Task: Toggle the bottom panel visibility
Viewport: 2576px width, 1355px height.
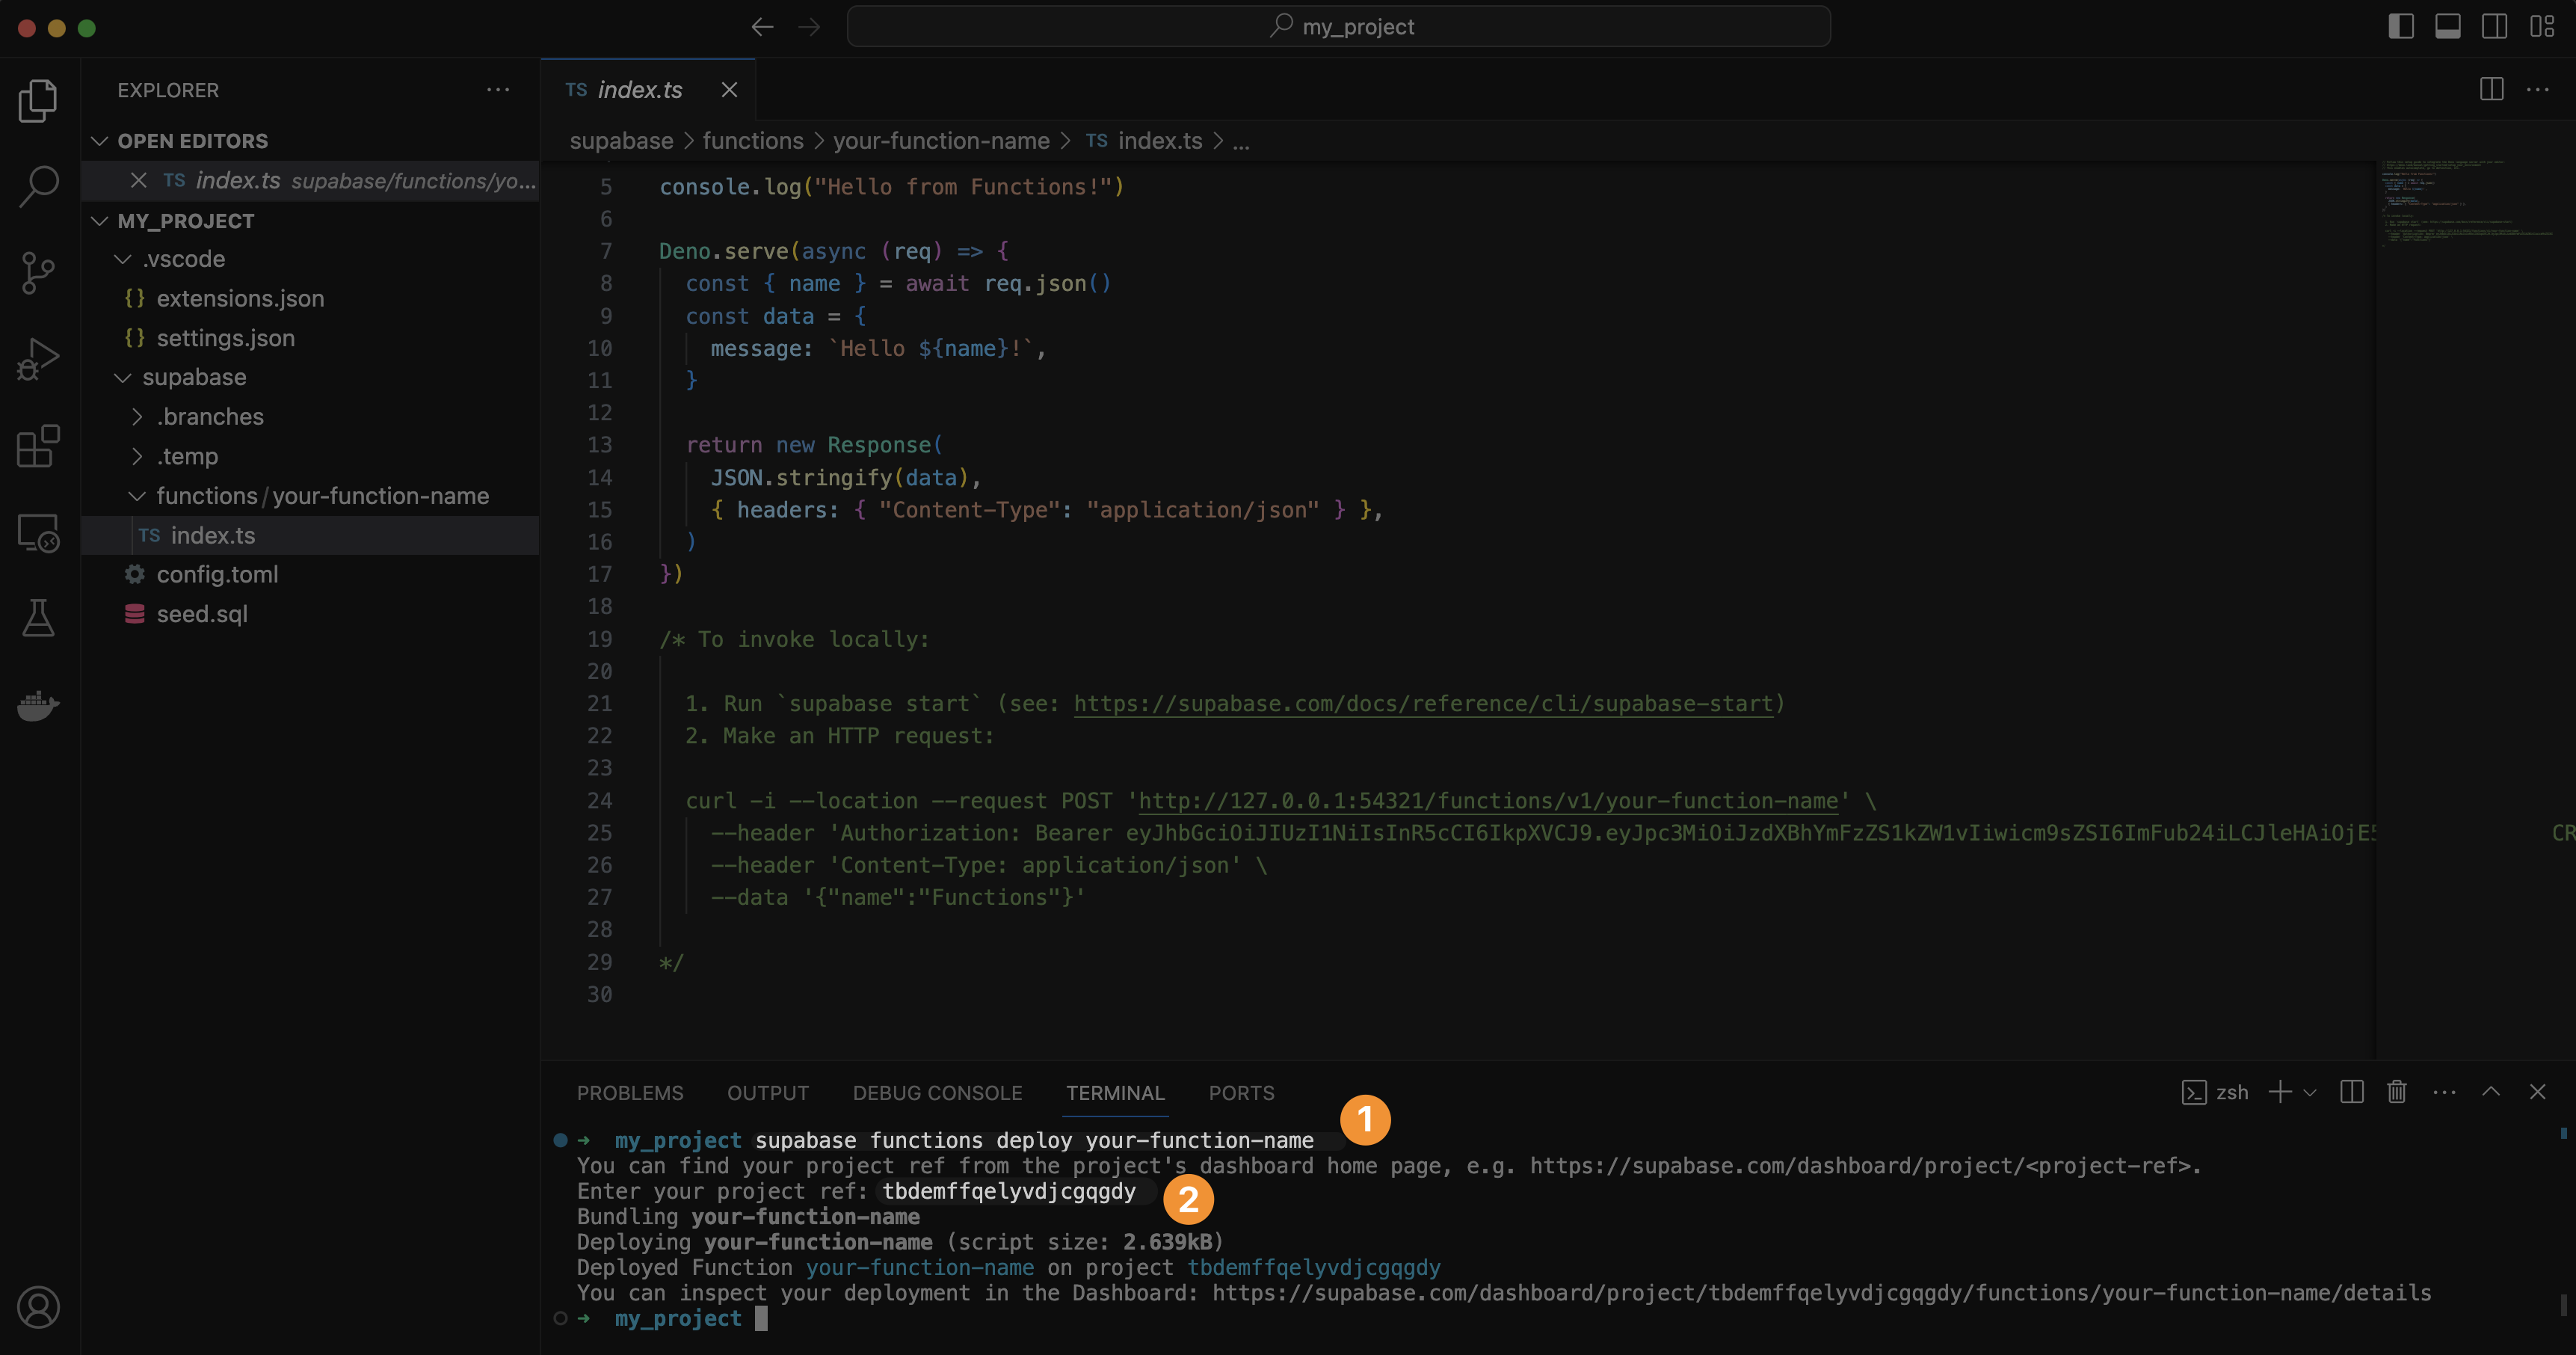Action: coord(2447,27)
